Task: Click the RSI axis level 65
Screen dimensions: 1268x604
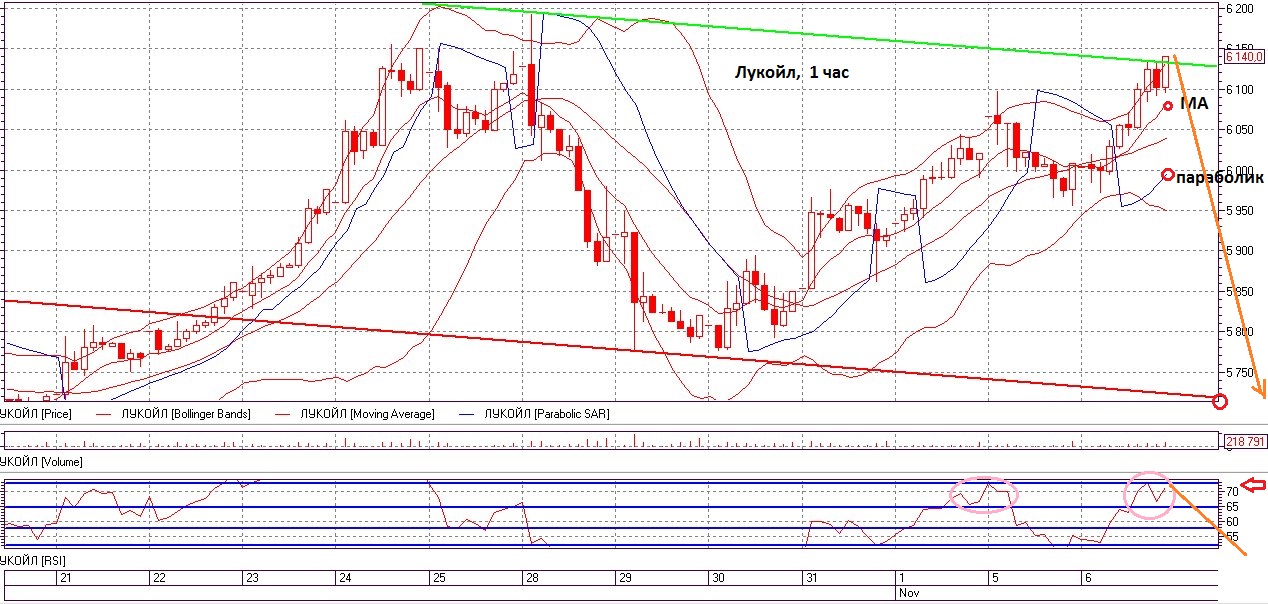Action: click(1232, 507)
